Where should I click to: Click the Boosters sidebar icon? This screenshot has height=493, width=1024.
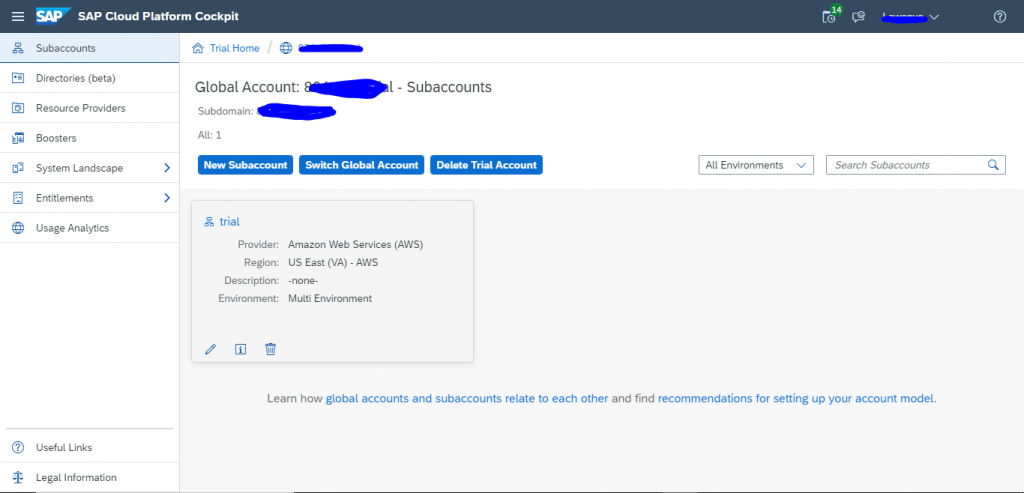point(18,138)
